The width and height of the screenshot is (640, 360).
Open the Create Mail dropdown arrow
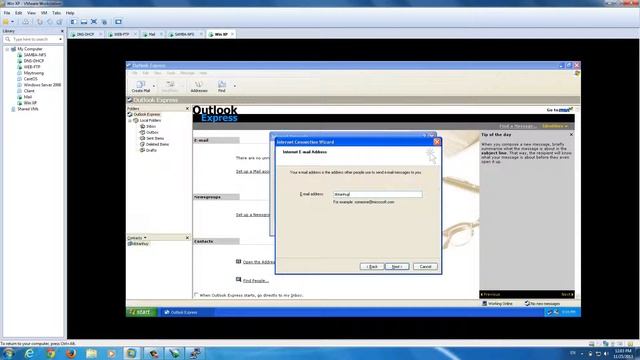154,86
